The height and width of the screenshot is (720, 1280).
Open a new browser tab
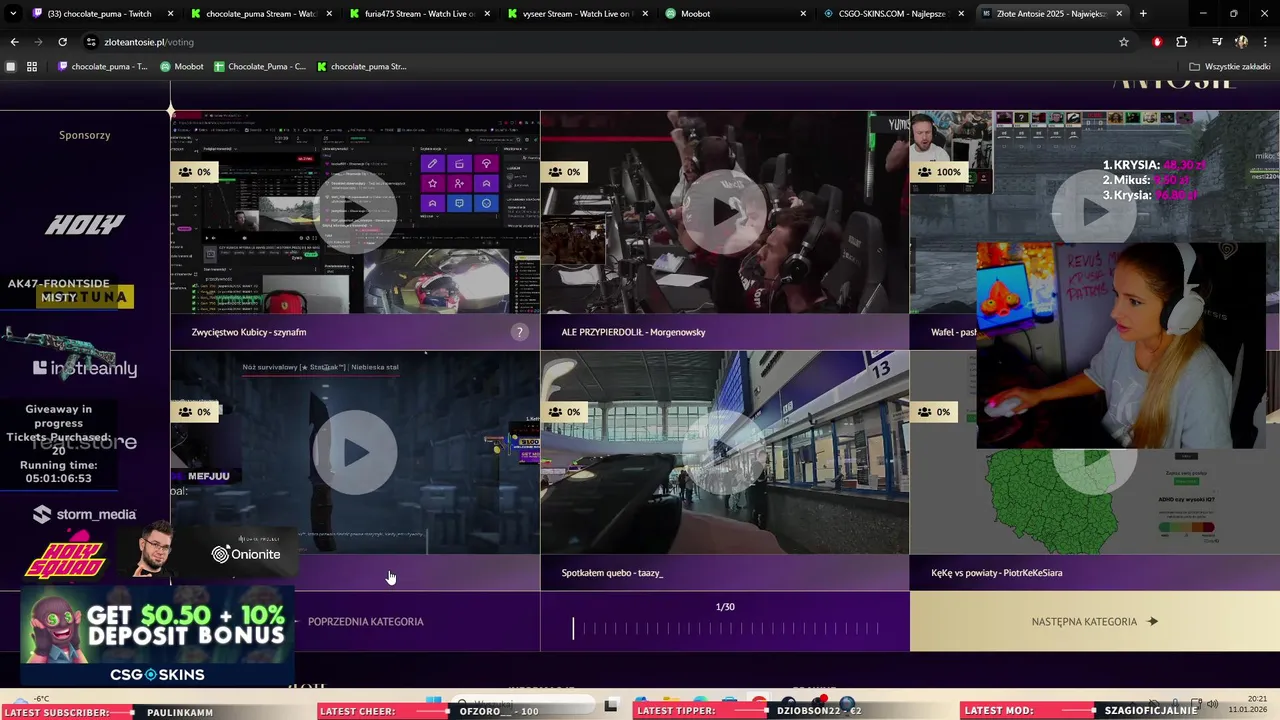pyautogui.click(x=1143, y=14)
